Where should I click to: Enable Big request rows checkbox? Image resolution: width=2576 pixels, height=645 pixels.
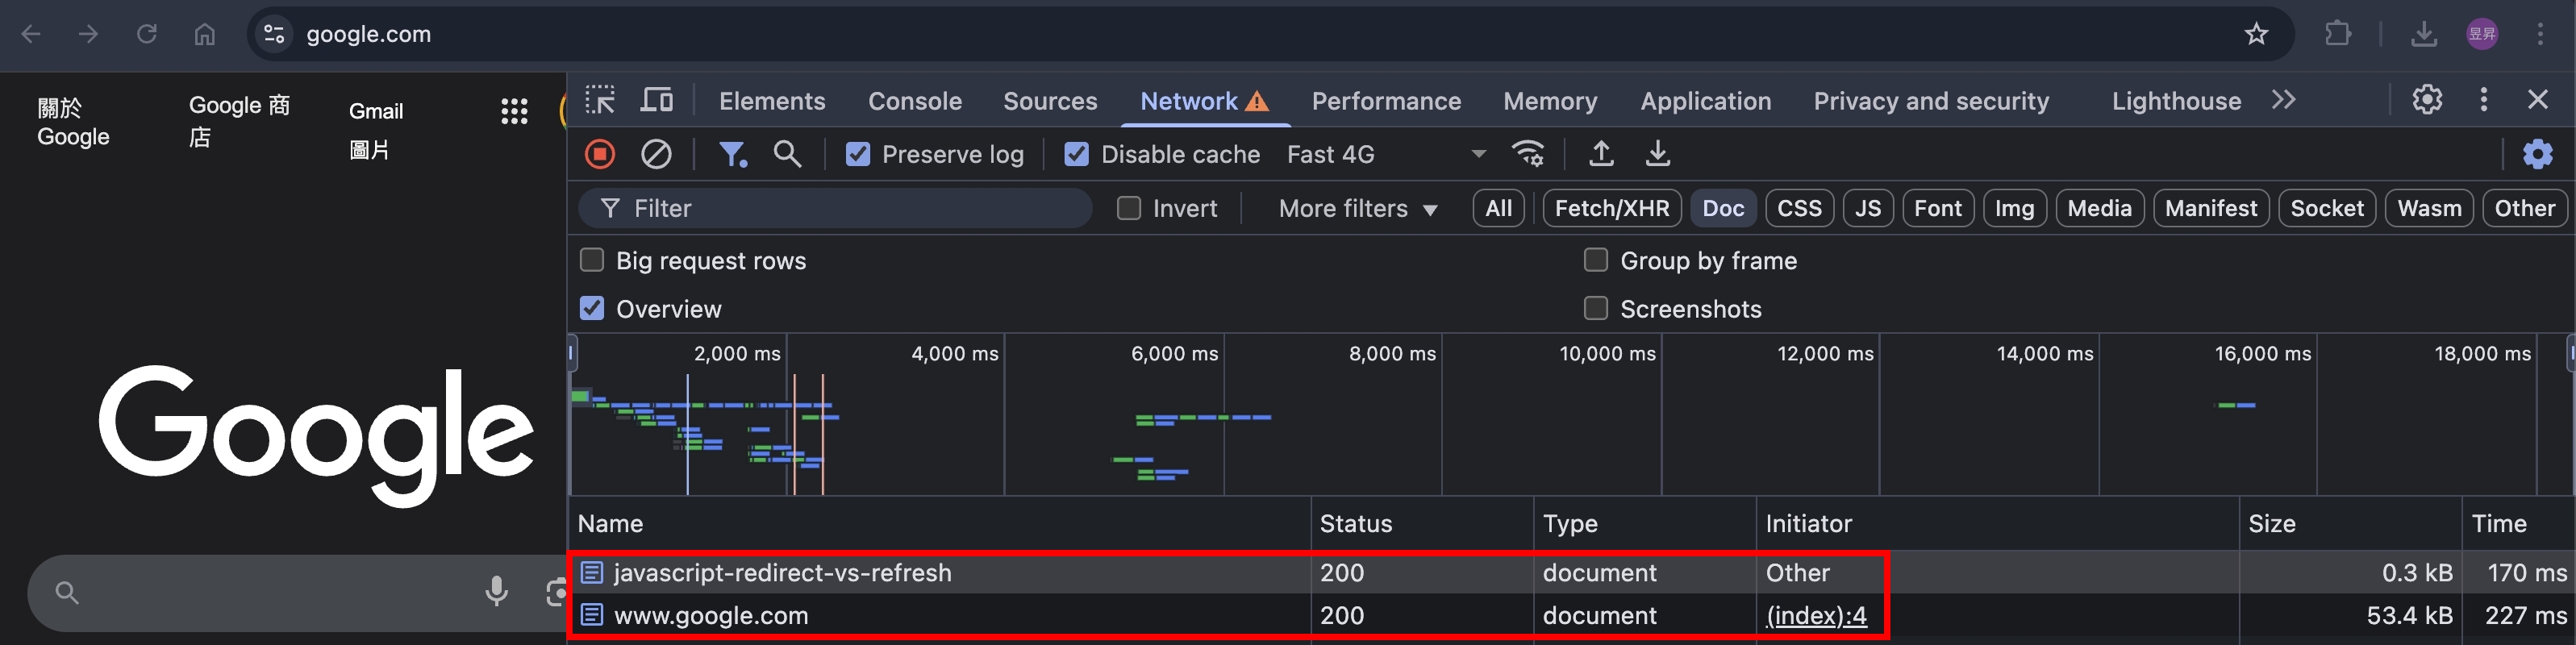[x=592, y=260]
